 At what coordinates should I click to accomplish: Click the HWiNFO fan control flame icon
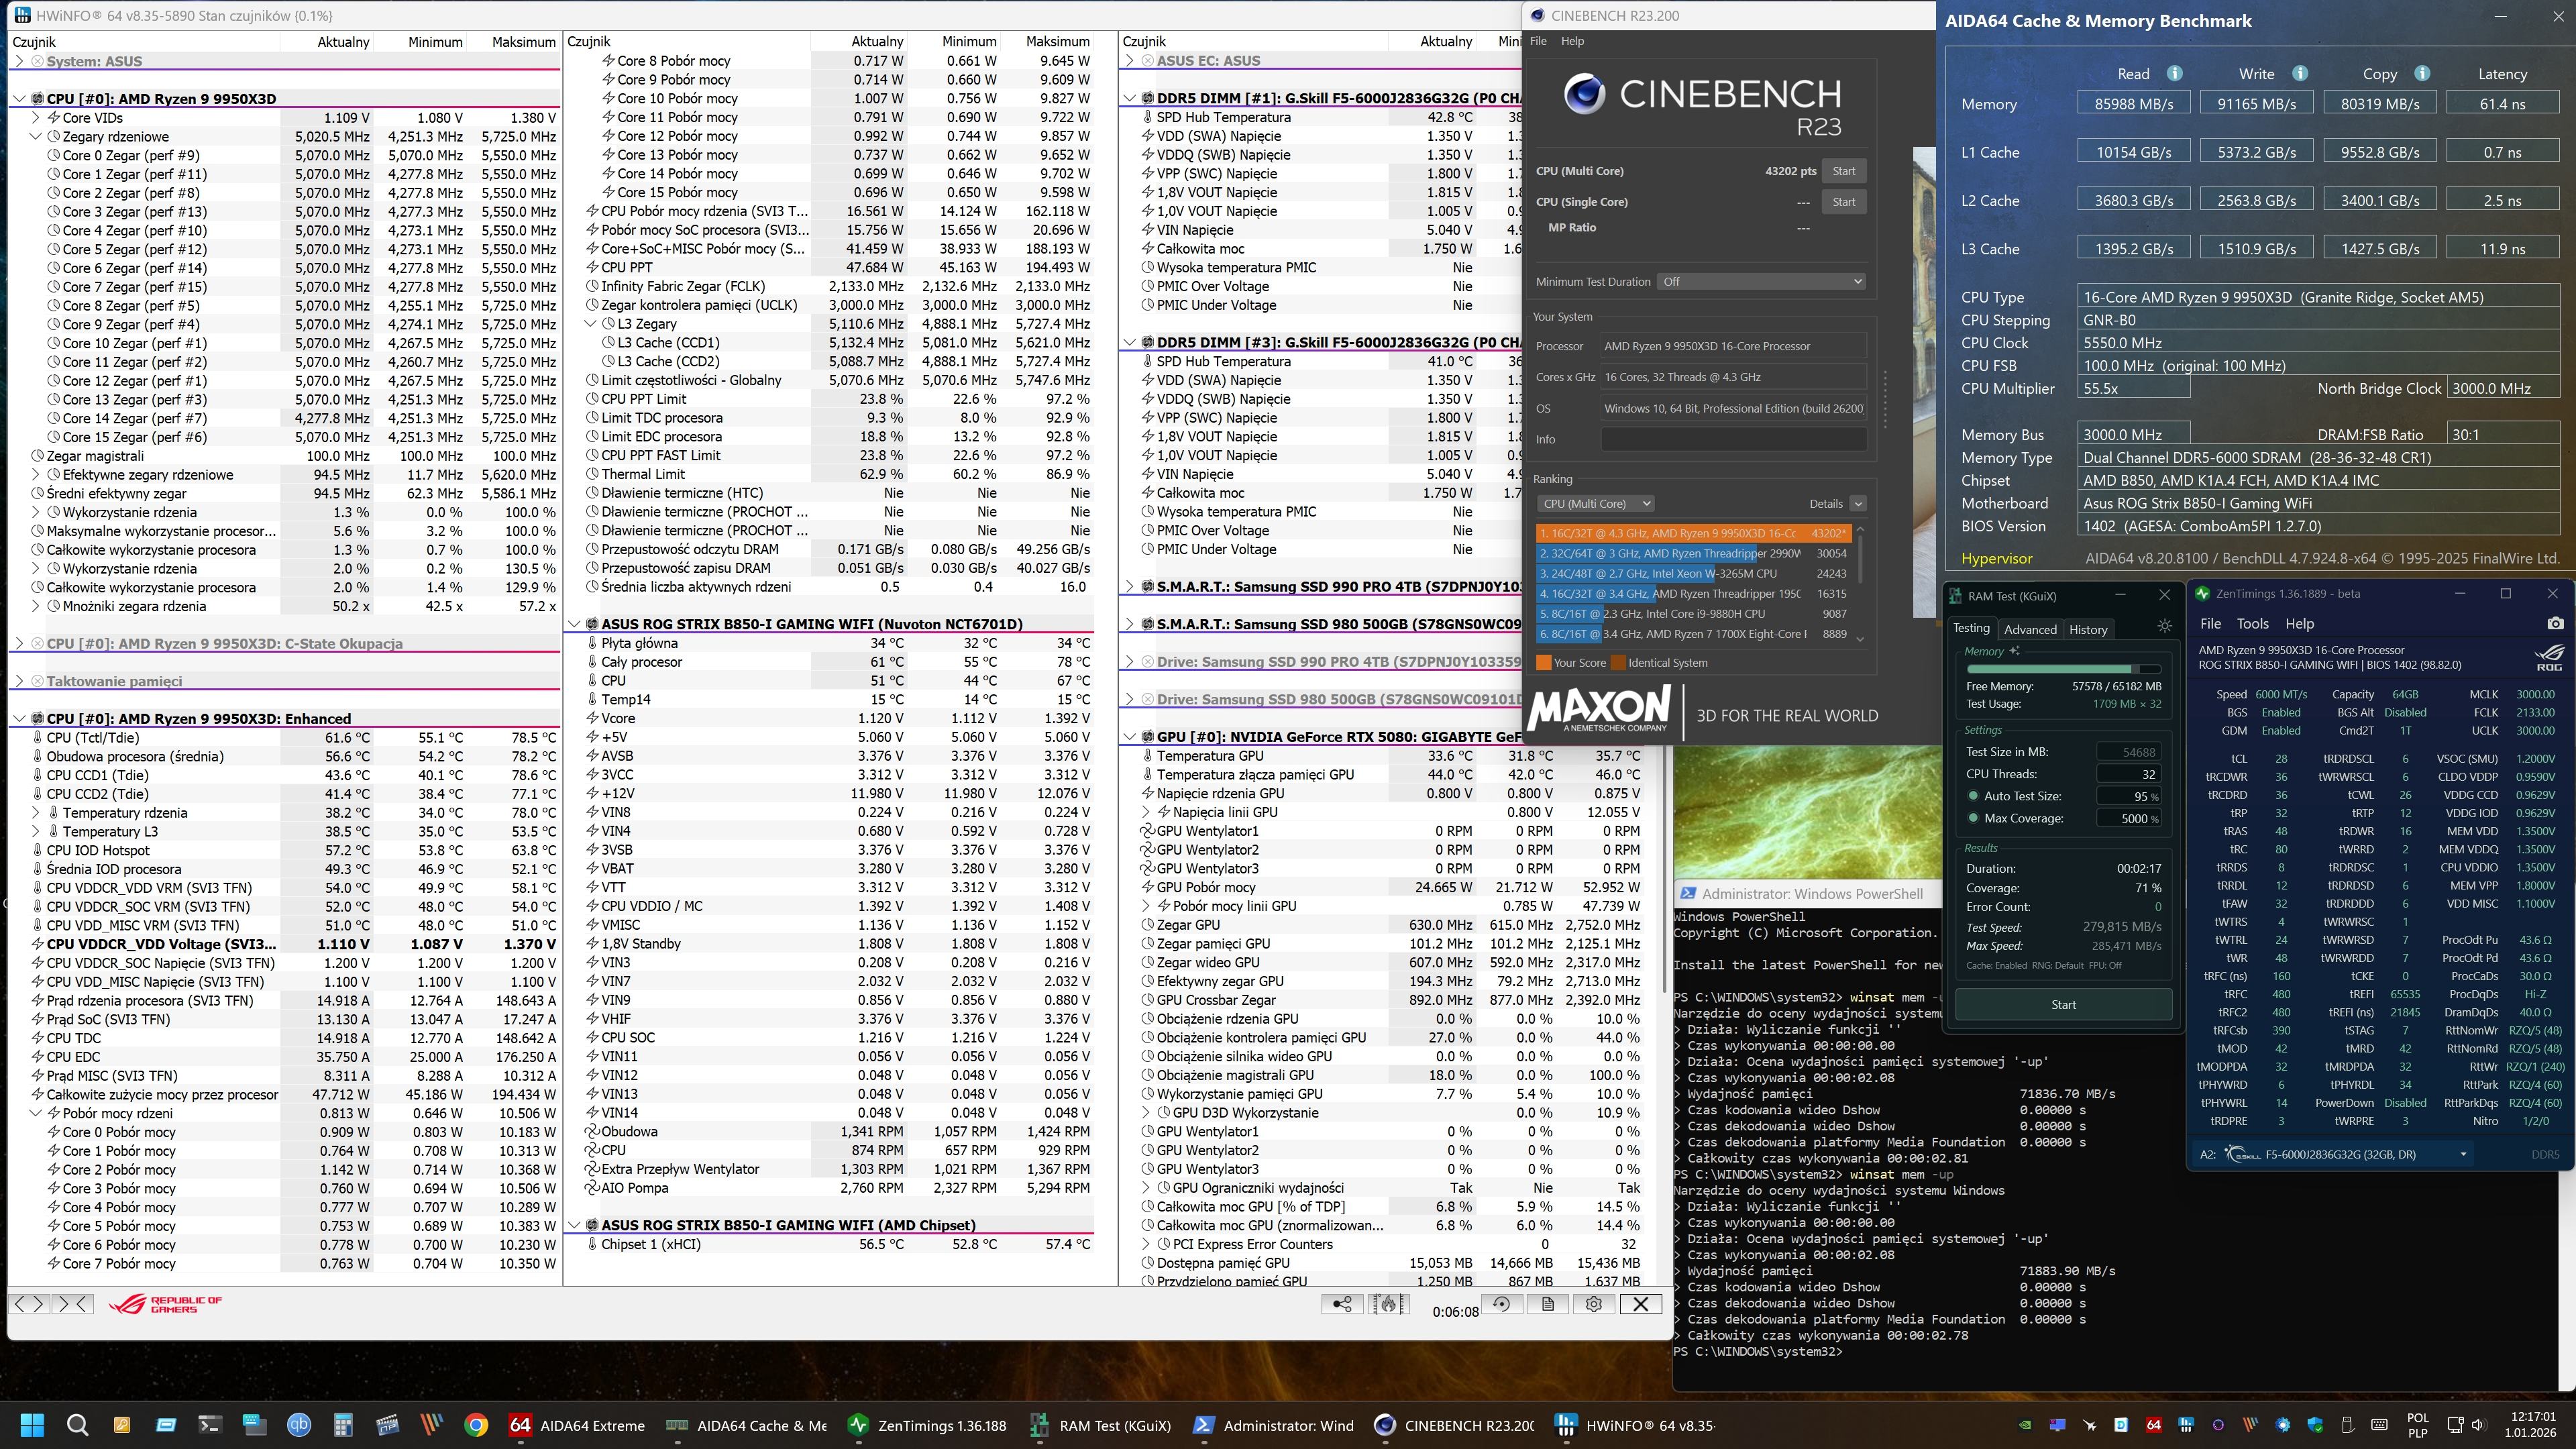pos(1388,1304)
